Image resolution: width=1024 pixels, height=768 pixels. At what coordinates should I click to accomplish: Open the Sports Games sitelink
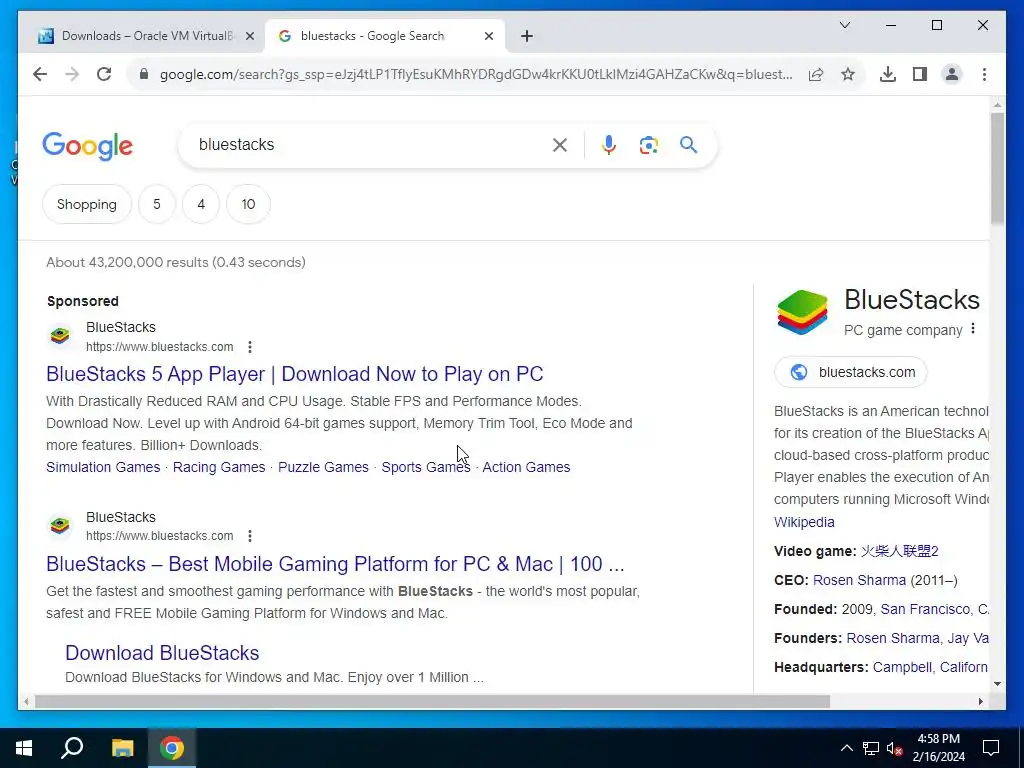(x=426, y=467)
